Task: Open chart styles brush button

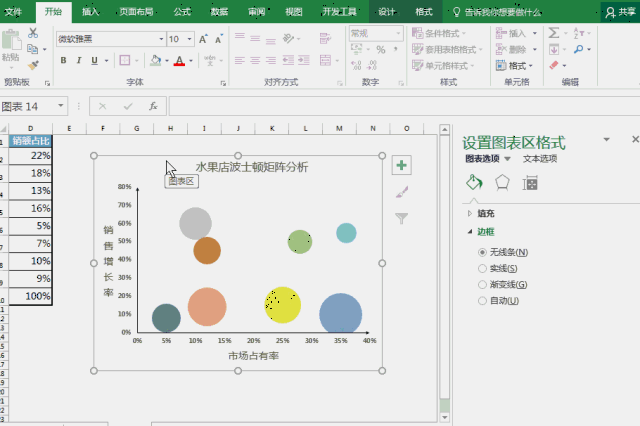Action: (402, 192)
